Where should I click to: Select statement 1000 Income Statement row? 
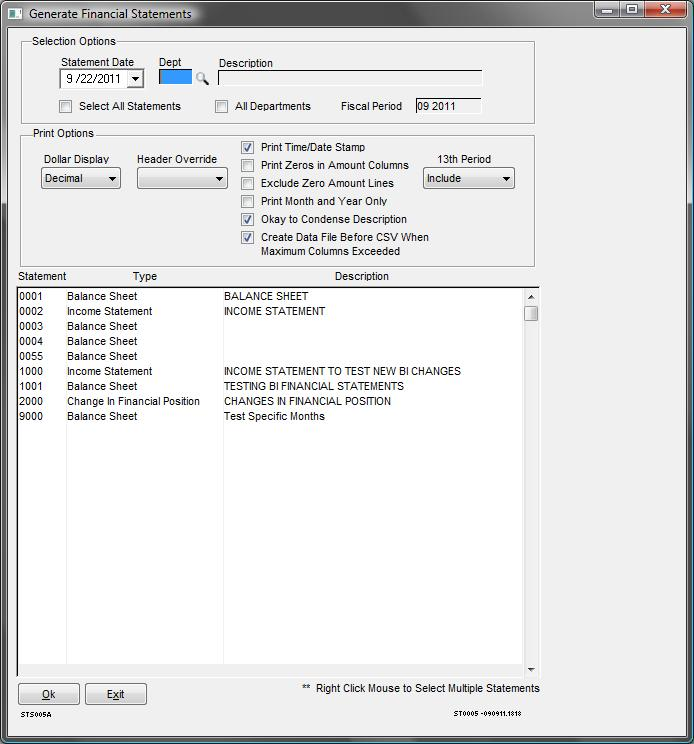[270, 371]
